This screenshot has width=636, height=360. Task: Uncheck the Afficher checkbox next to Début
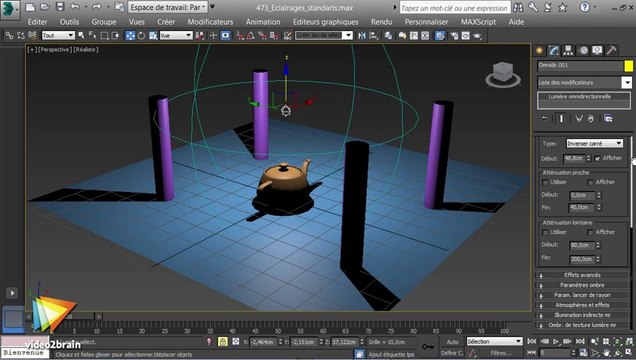pyautogui.click(x=597, y=159)
